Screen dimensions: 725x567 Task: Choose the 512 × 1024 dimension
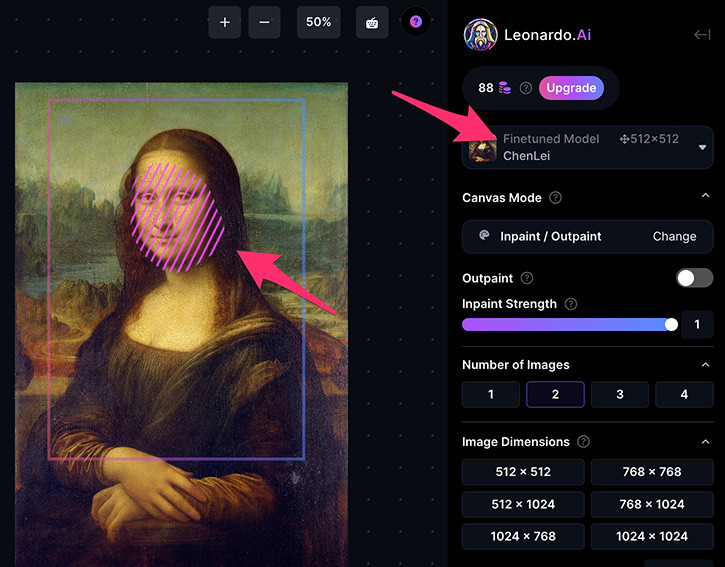(523, 504)
